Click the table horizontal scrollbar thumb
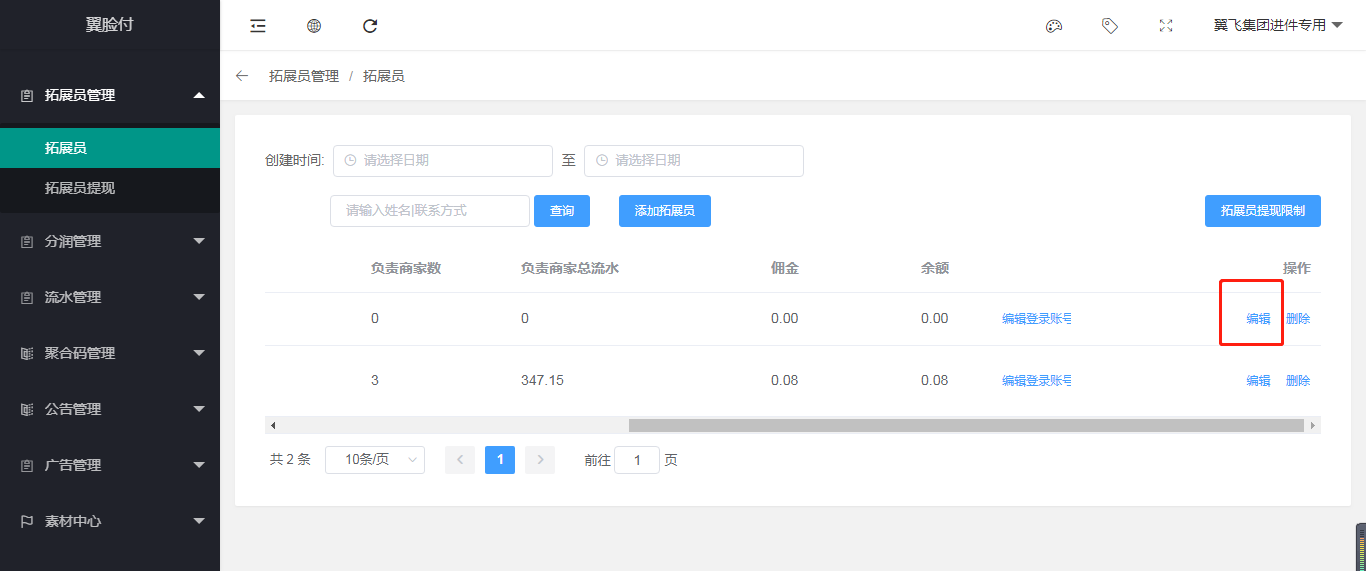The width and height of the screenshot is (1366, 571). coord(966,425)
